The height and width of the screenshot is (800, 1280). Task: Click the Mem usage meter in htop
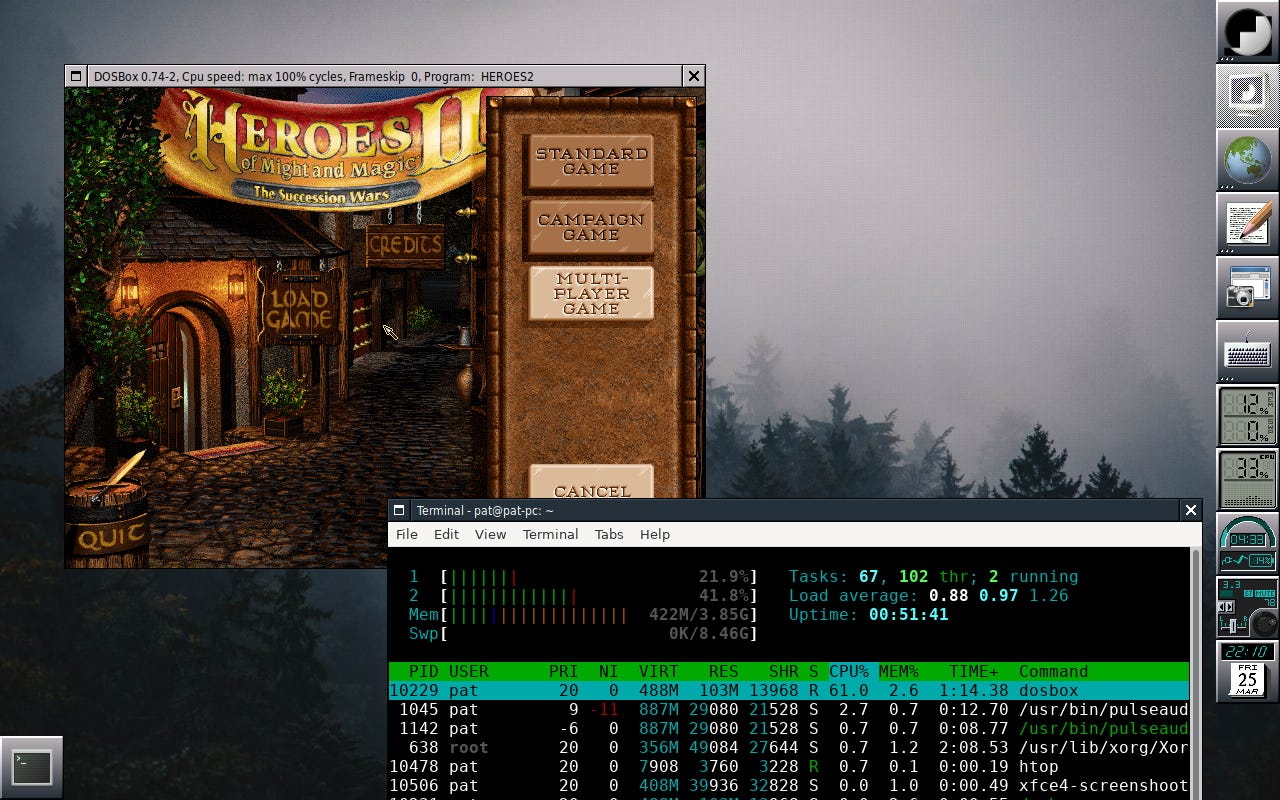pyautogui.click(x=583, y=614)
